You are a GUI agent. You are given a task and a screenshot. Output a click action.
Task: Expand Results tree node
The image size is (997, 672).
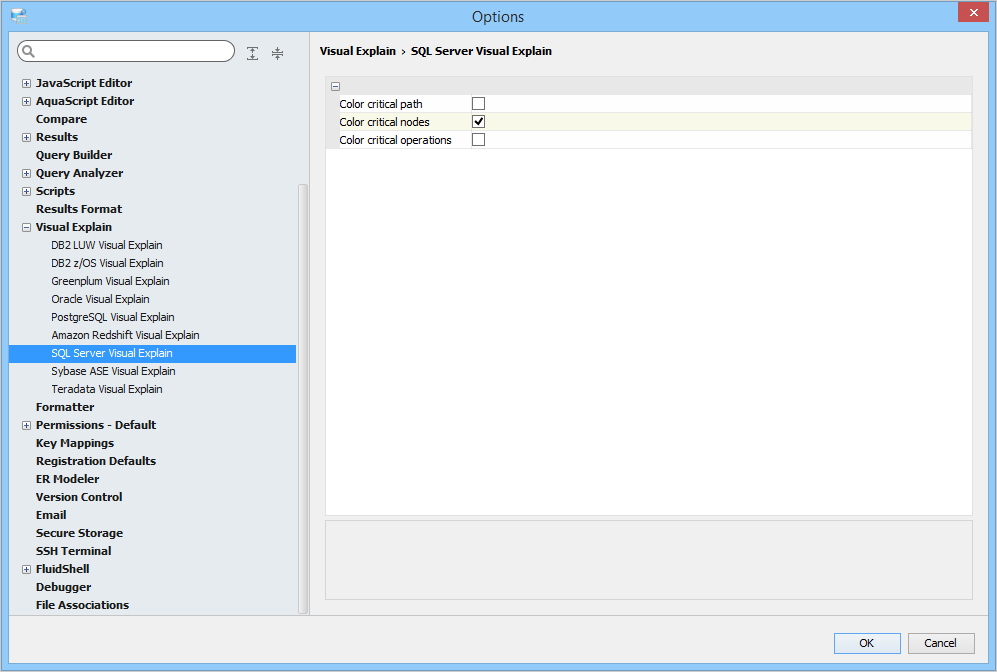[x=26, y=137]
